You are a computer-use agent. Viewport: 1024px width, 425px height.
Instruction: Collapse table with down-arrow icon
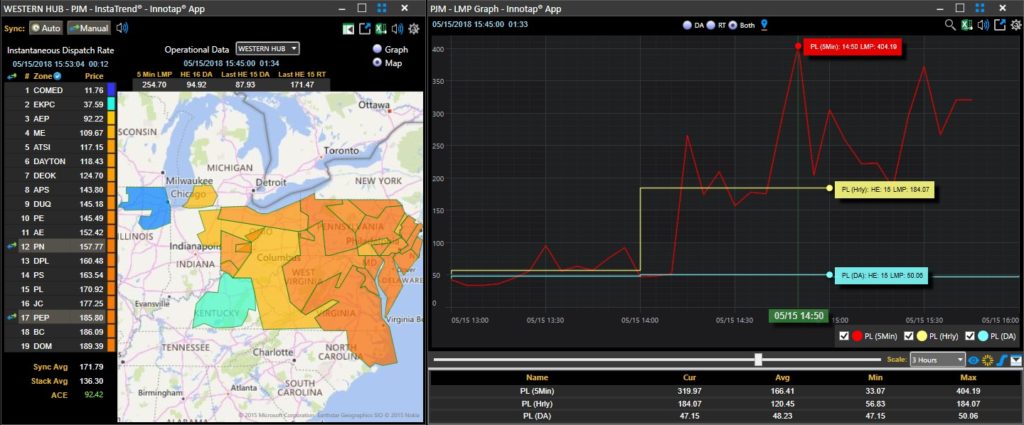pyautogui.click(x=1017, y=360)
